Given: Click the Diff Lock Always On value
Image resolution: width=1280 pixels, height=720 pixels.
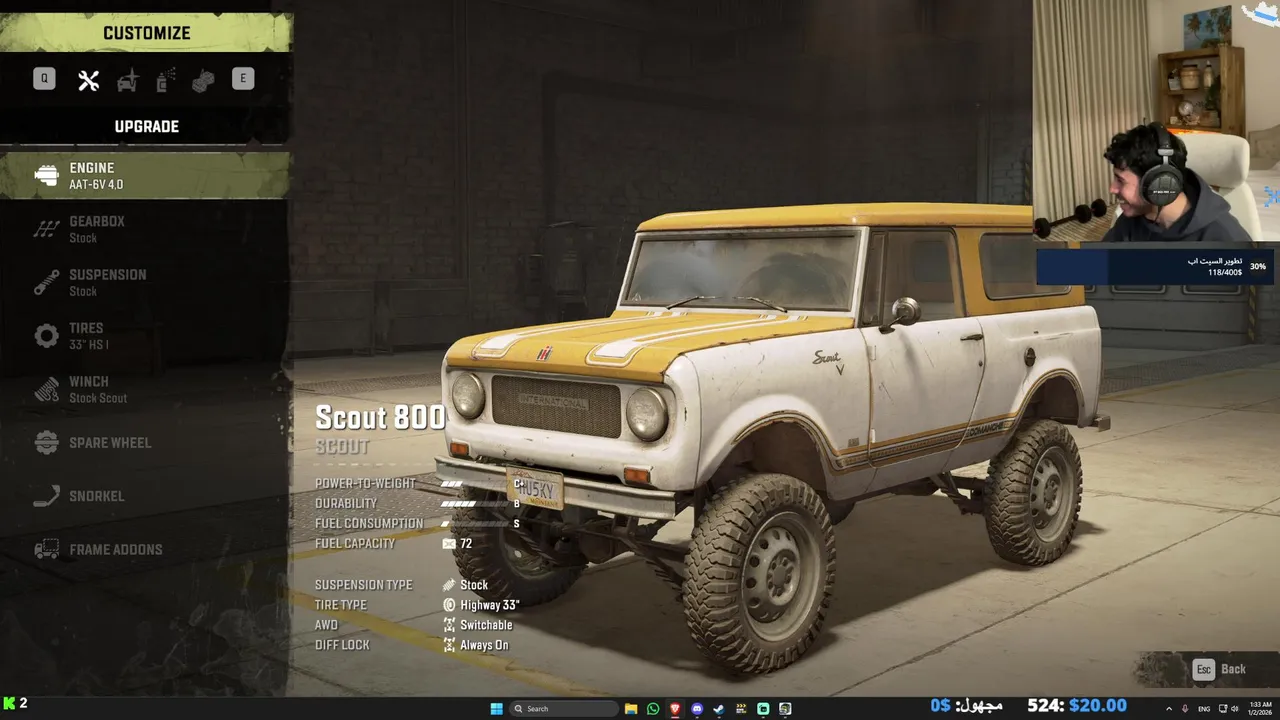Looking at the screenshot, I should click(x=484, y=645).
